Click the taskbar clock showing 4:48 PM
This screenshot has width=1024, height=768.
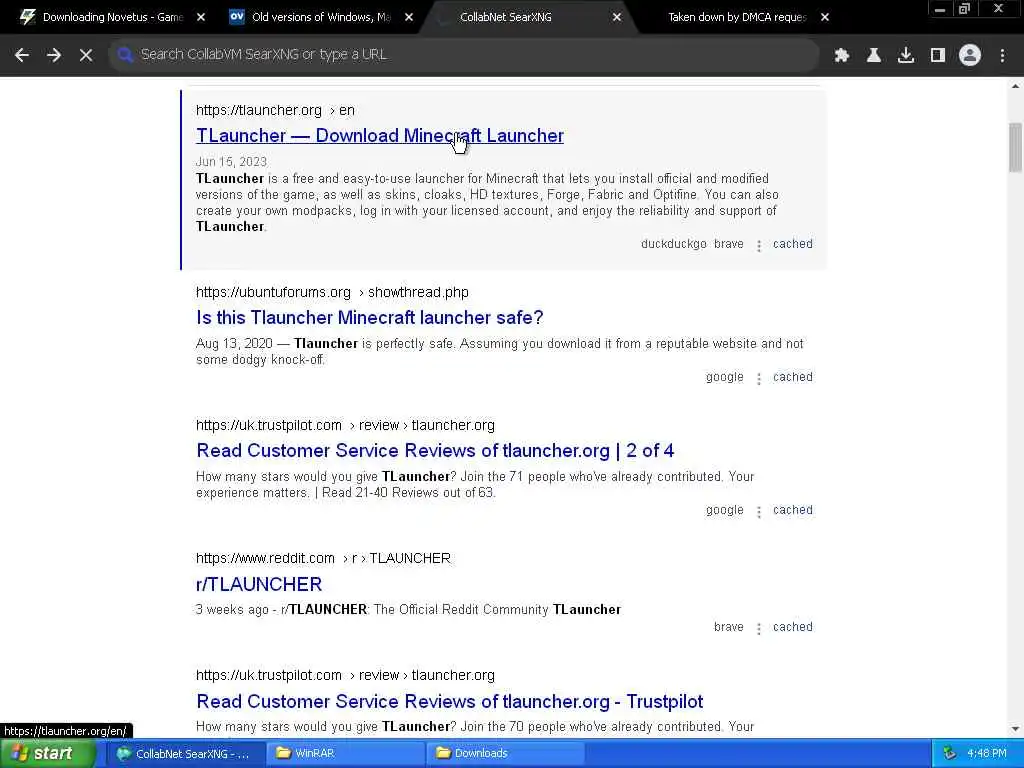coord(987,754)
